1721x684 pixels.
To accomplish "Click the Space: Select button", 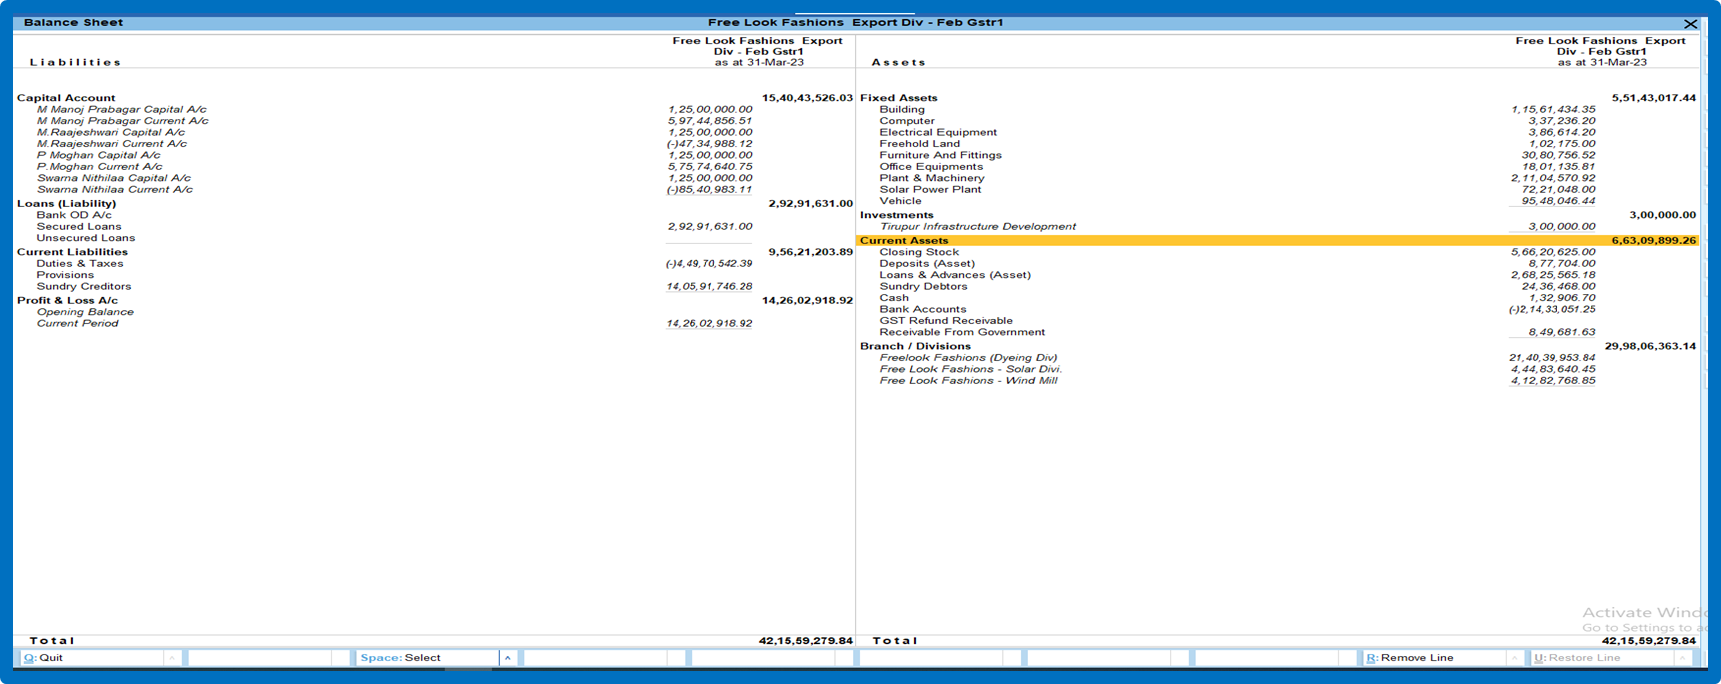I will (427, 658).
